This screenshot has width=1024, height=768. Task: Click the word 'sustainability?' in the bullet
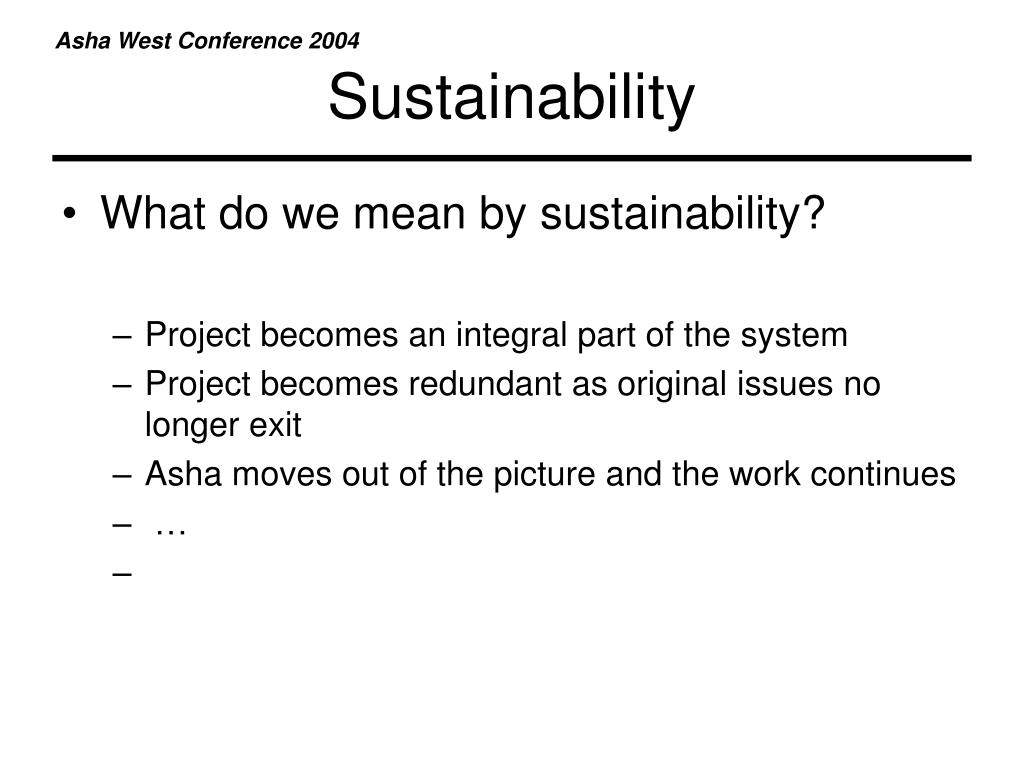click(x=682, y=214)
